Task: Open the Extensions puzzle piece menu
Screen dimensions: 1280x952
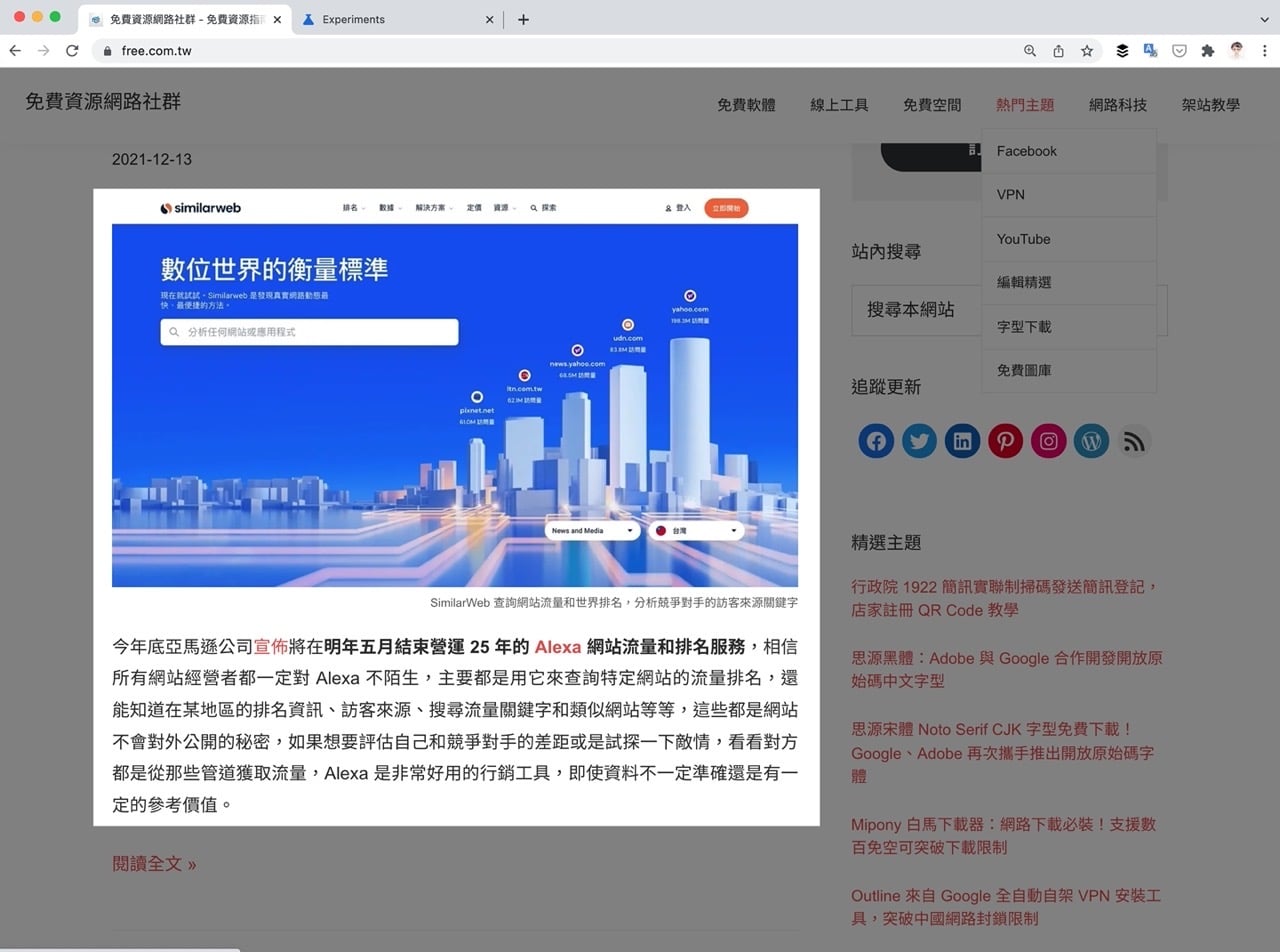Action: pyautogui.click(x=1208, y=50)
